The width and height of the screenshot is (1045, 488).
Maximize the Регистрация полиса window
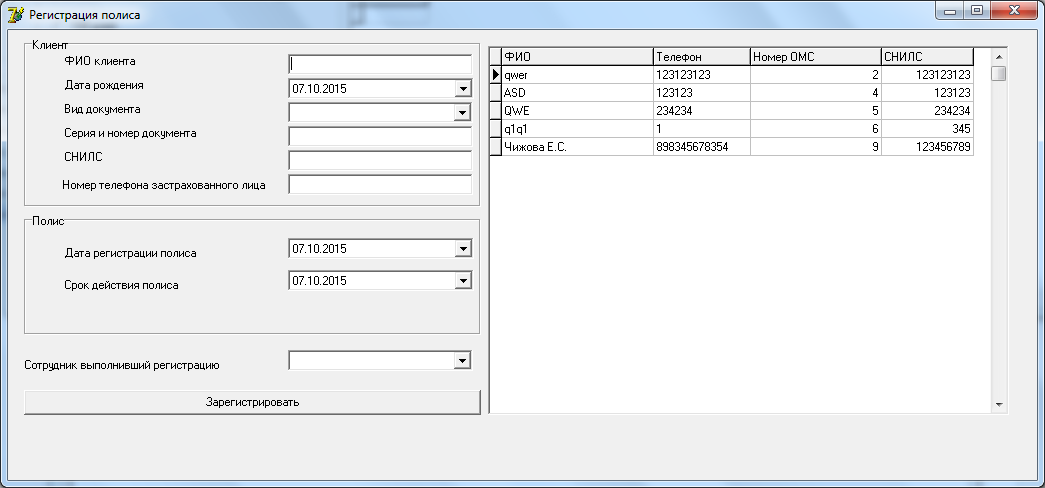tap(977, 11)
